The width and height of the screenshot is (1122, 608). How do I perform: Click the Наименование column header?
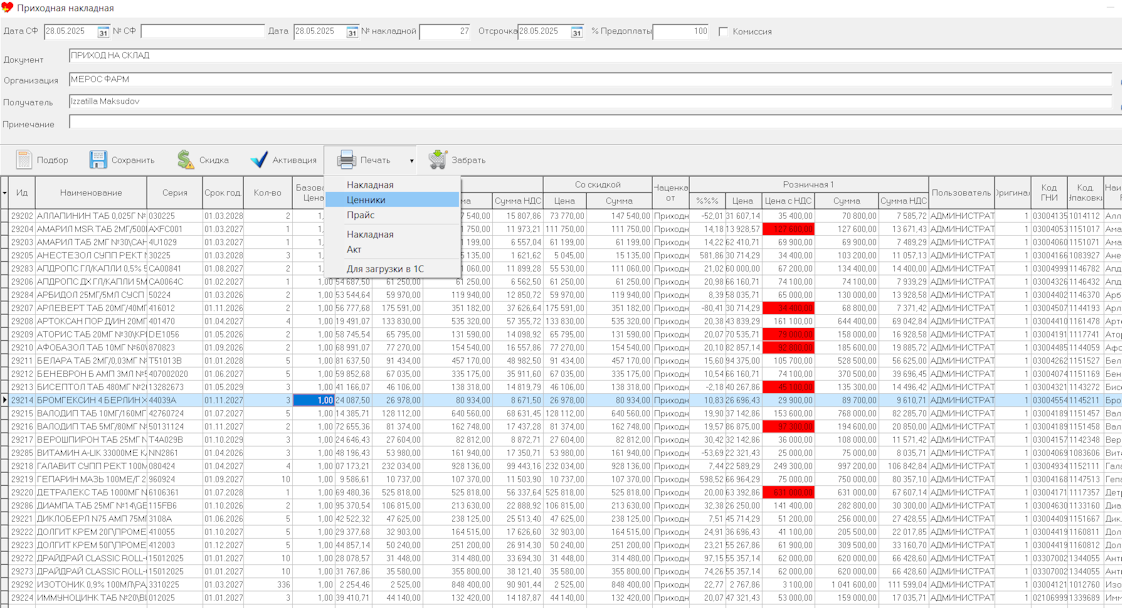pos(91,192)
